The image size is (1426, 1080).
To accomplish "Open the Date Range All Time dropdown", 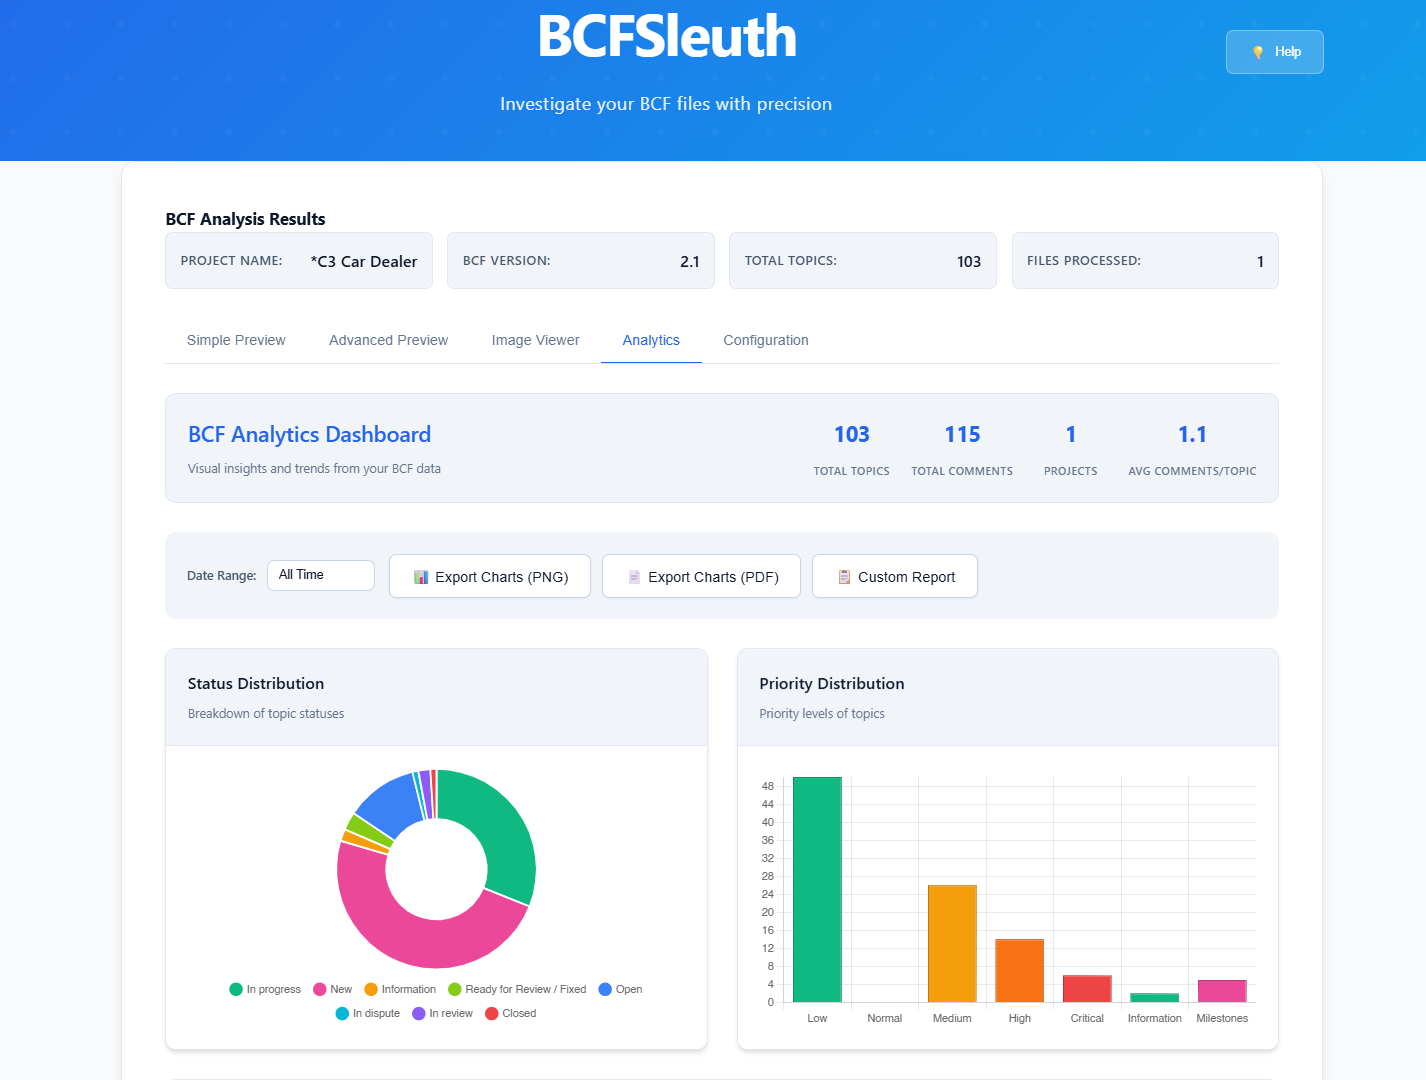I will click(x=321, y=575).
